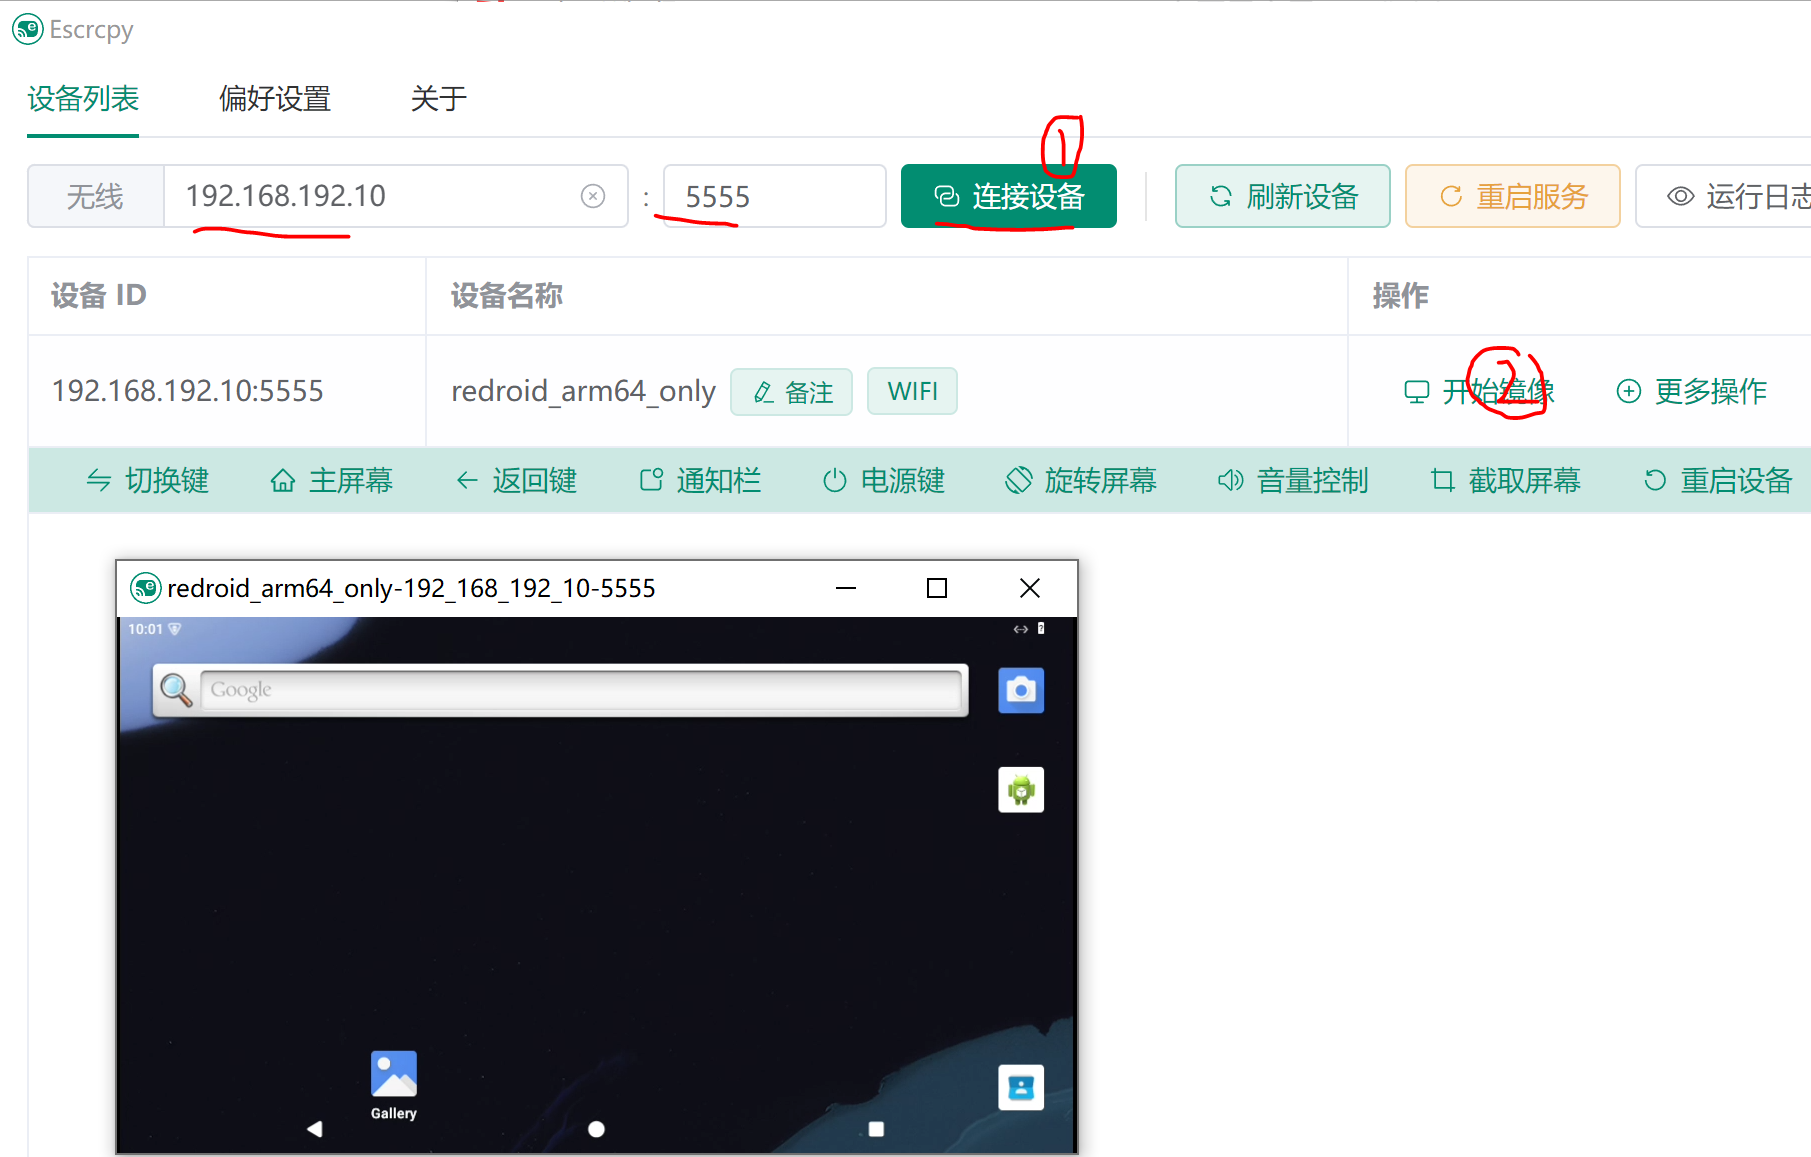The width and height of the screenshot is (1811, 1157).
Task: Close the redroid mirror window
Action: point(1030,588)
